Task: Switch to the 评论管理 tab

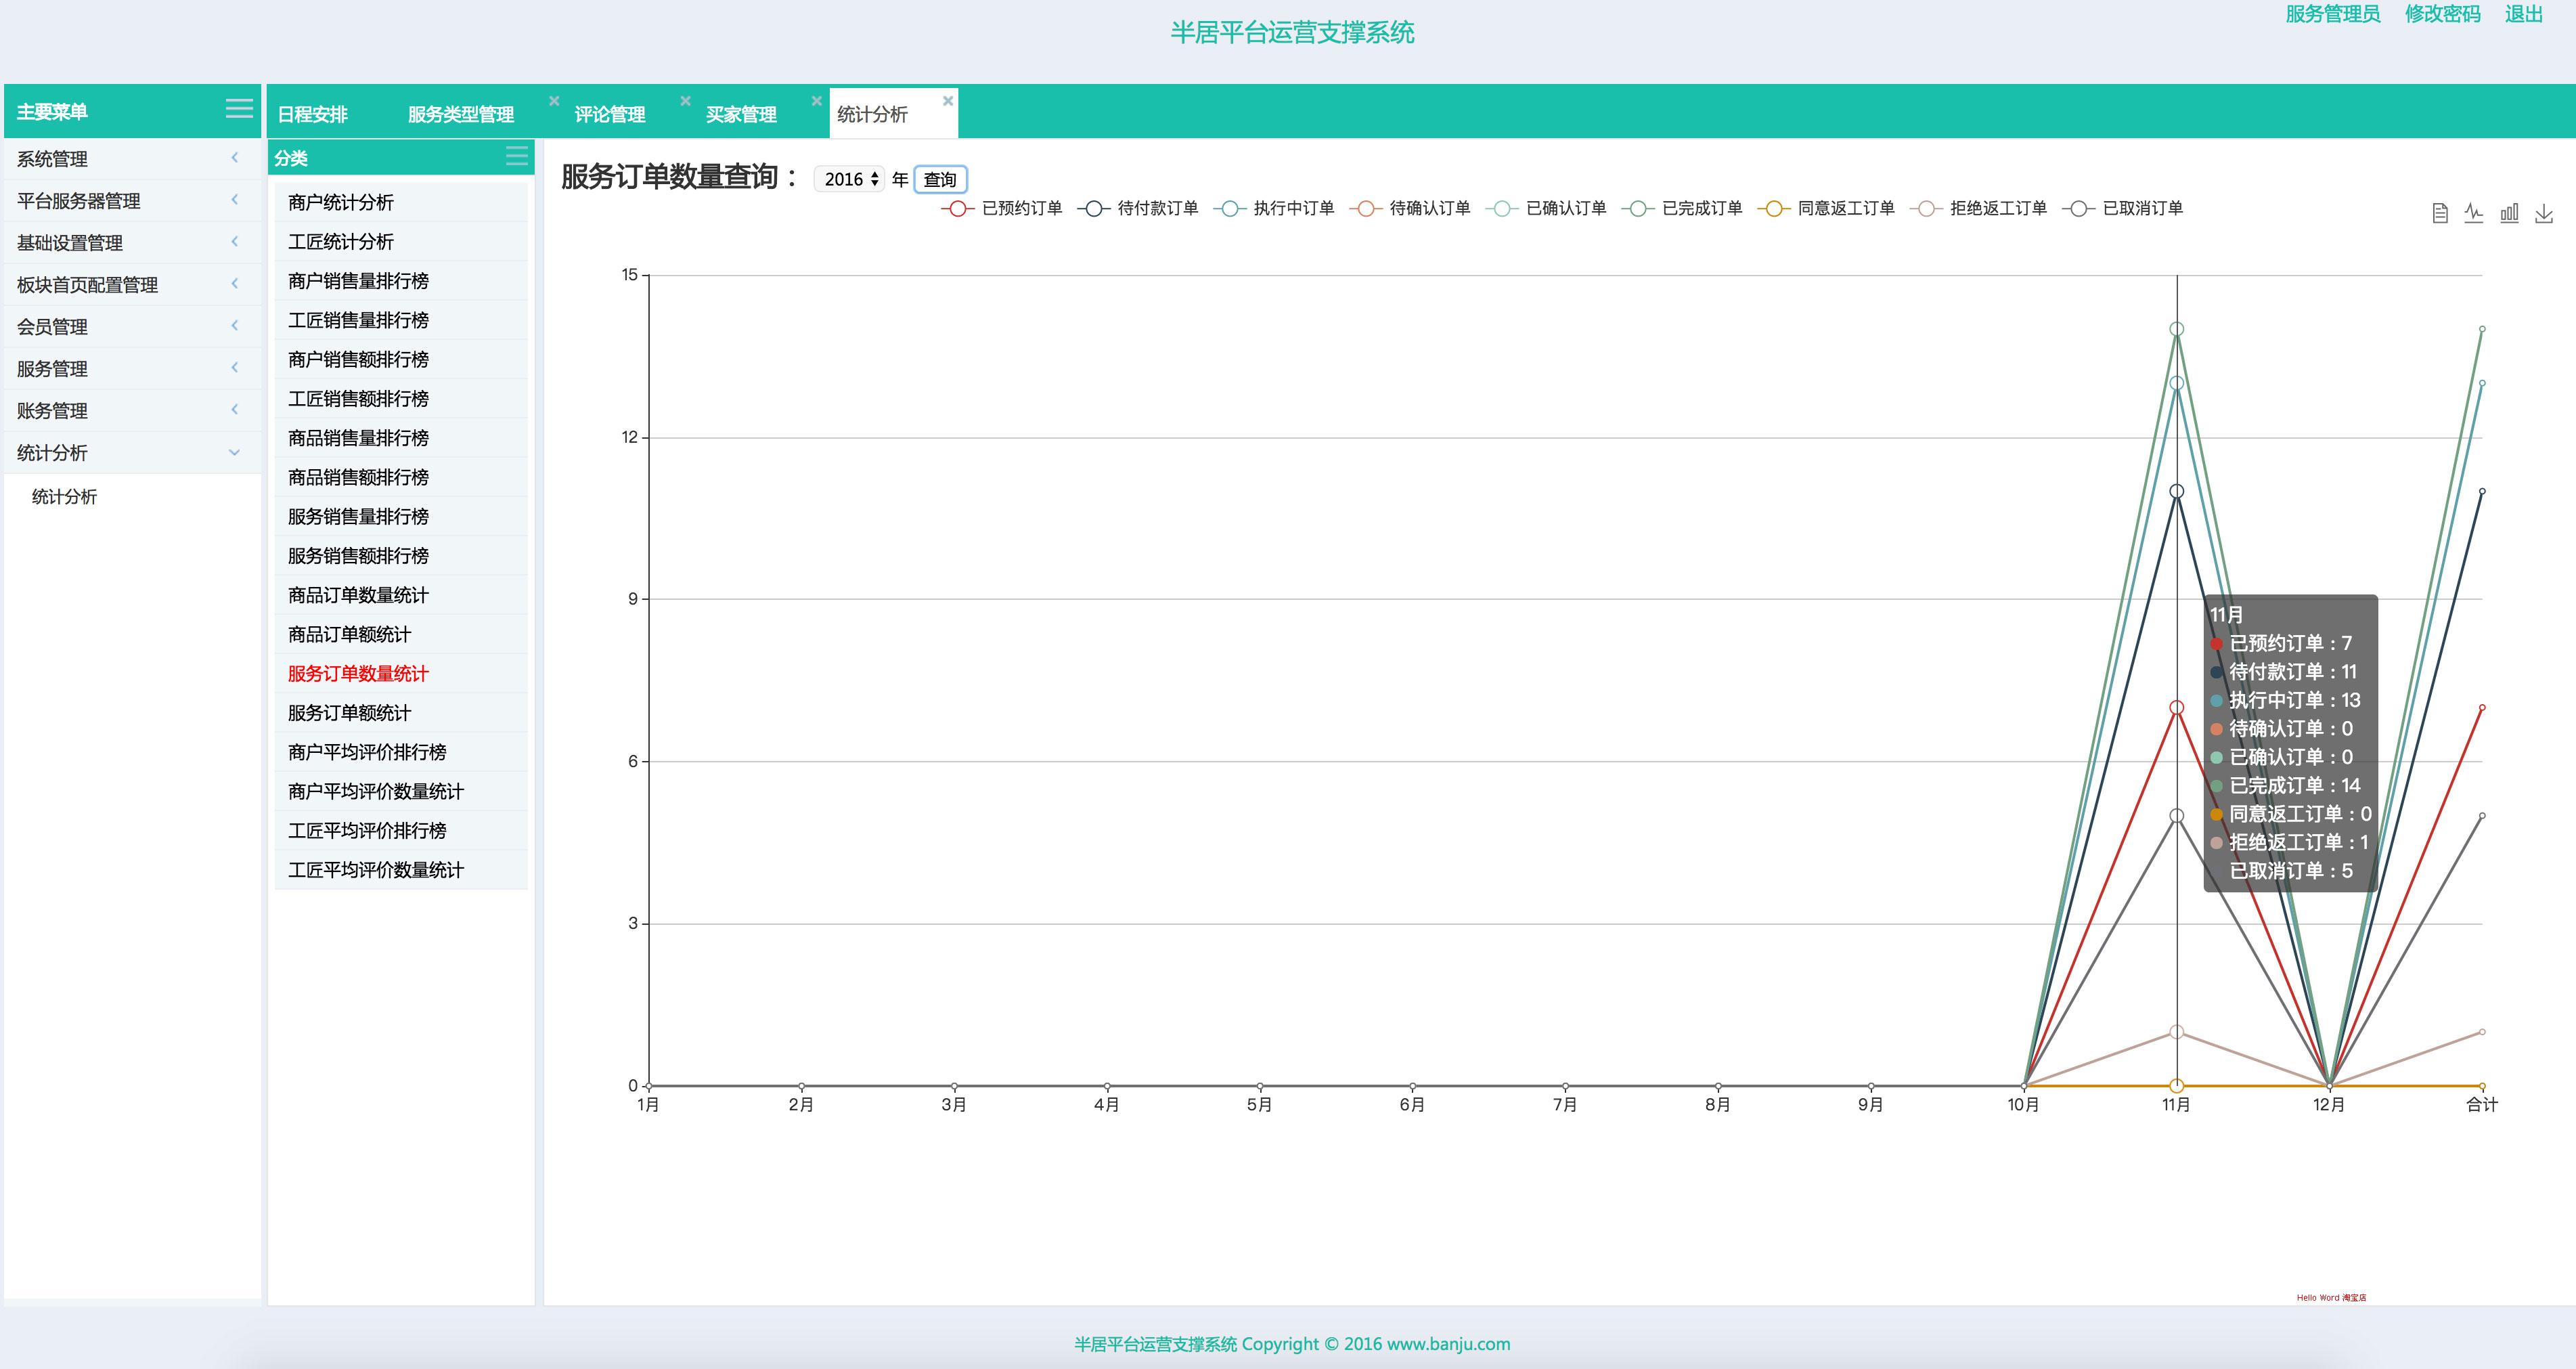Action: (x=609, y=114)
